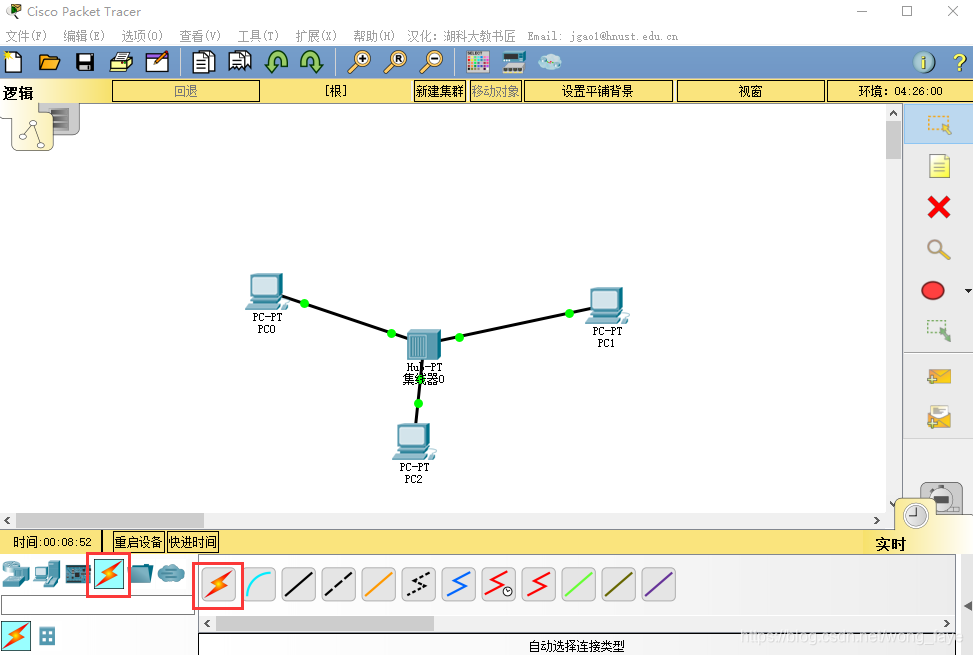
Task: Click the Redo arrow icon
Action: point(312,62)
